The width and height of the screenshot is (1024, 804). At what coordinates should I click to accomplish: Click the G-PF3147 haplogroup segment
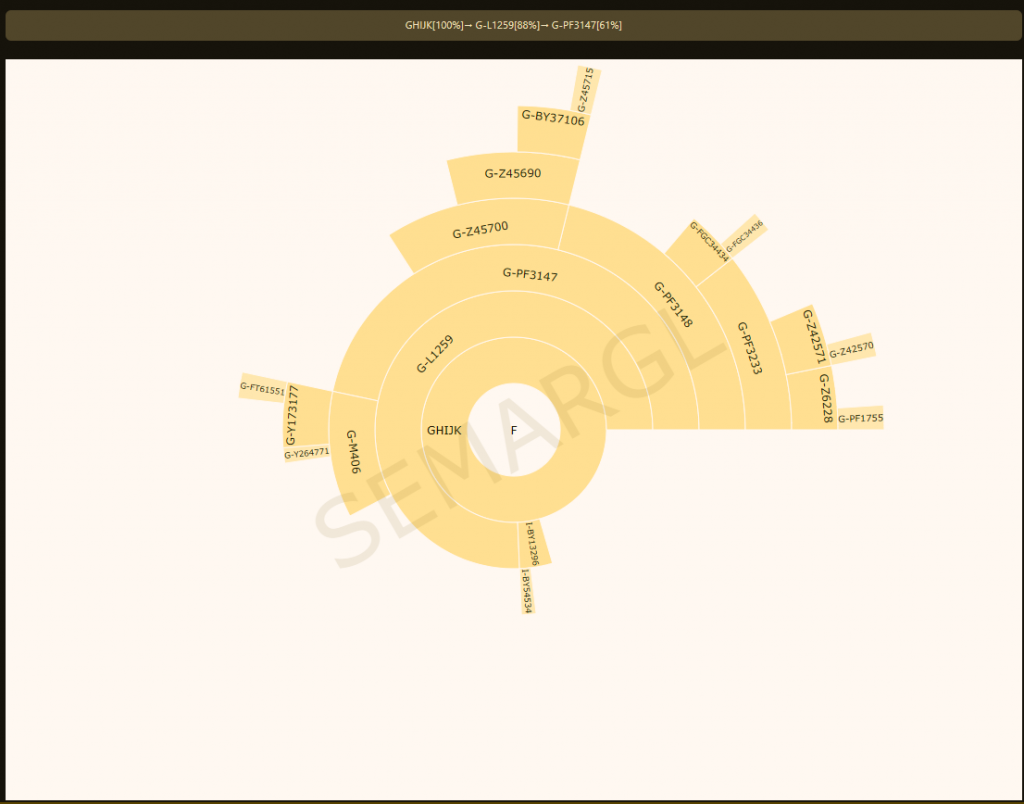click(530, 275)
